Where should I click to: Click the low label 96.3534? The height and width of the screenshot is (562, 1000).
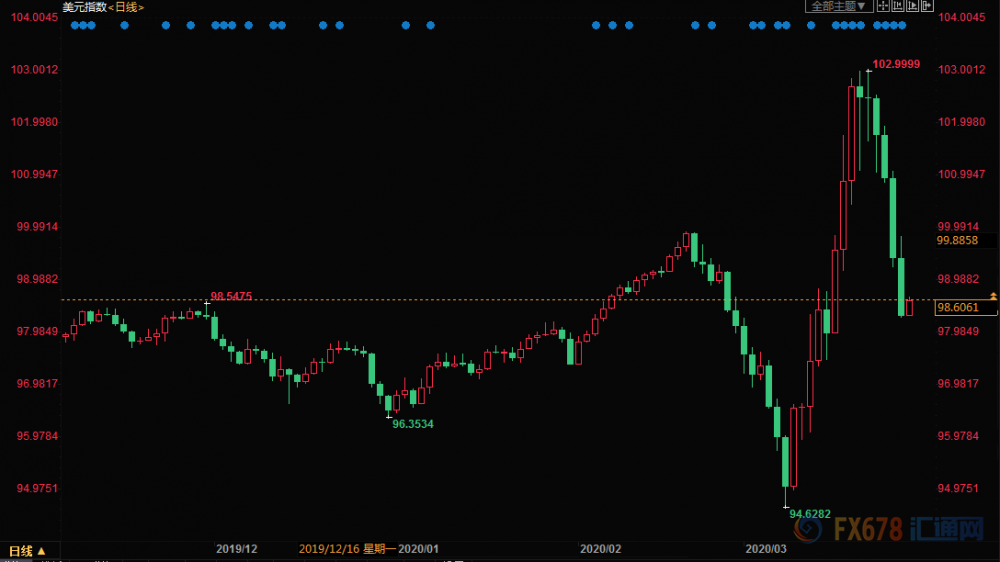(413, 424)
